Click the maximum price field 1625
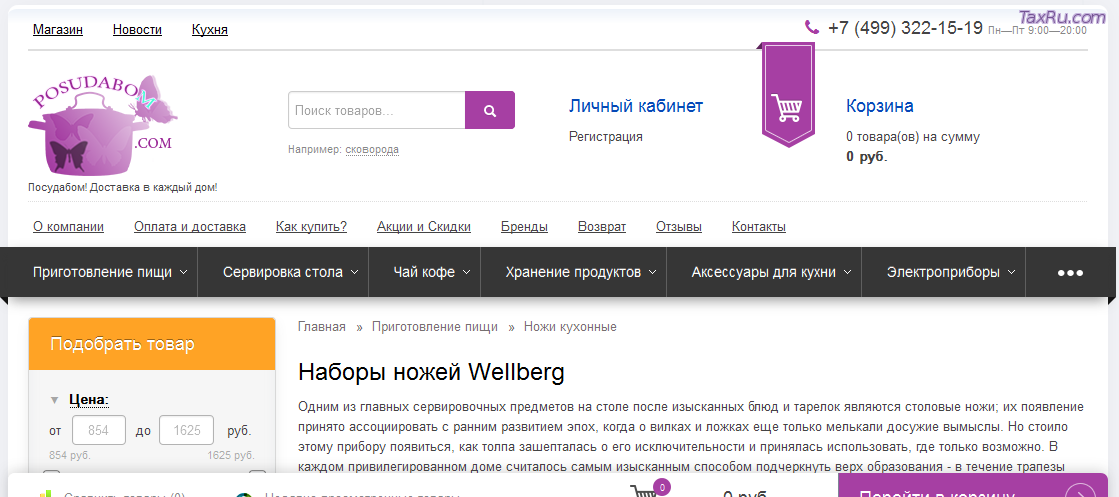 (186, 431)
